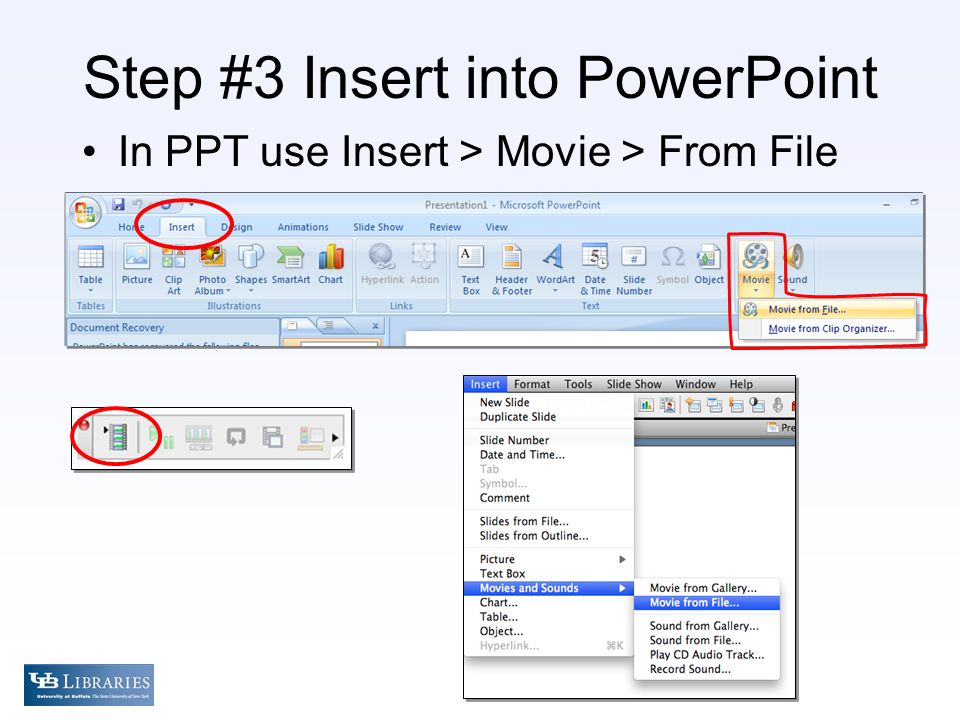Choose Movie from File in dropdown
The image size is (960, 720).
(x=827, y=310)
